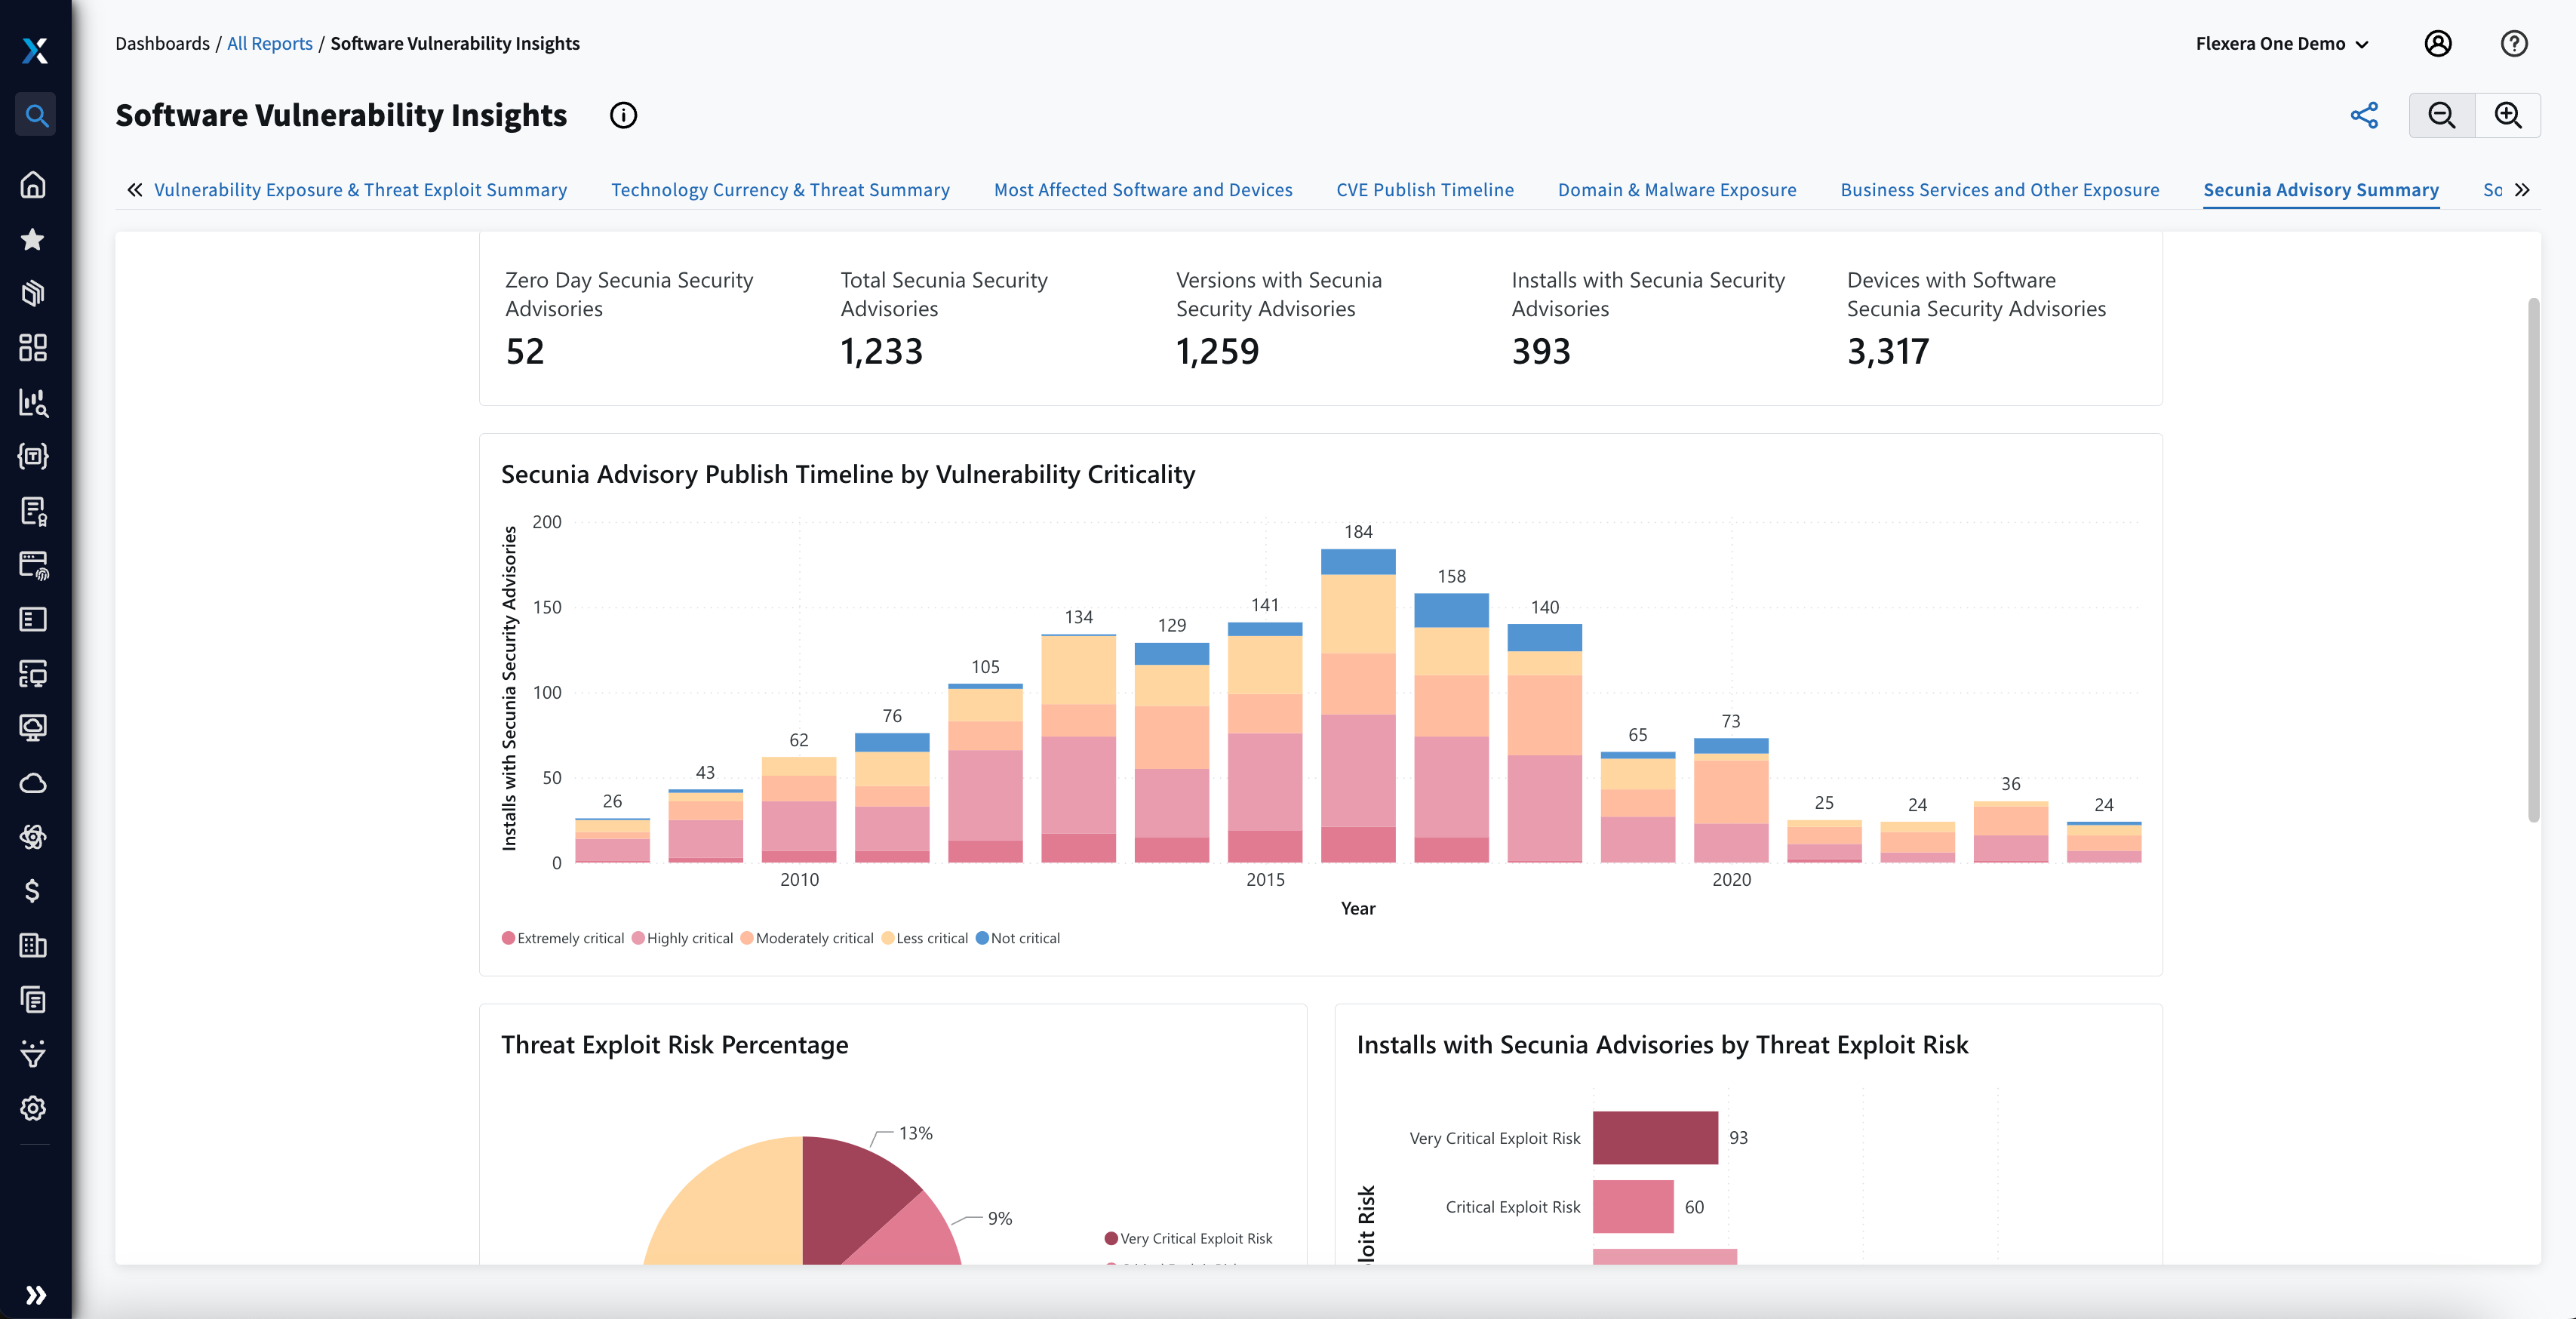Collapse tabs using the left double chevron
This screenshot has height=1319, width=2576.
pyautogui.click(x=135, y=189)
